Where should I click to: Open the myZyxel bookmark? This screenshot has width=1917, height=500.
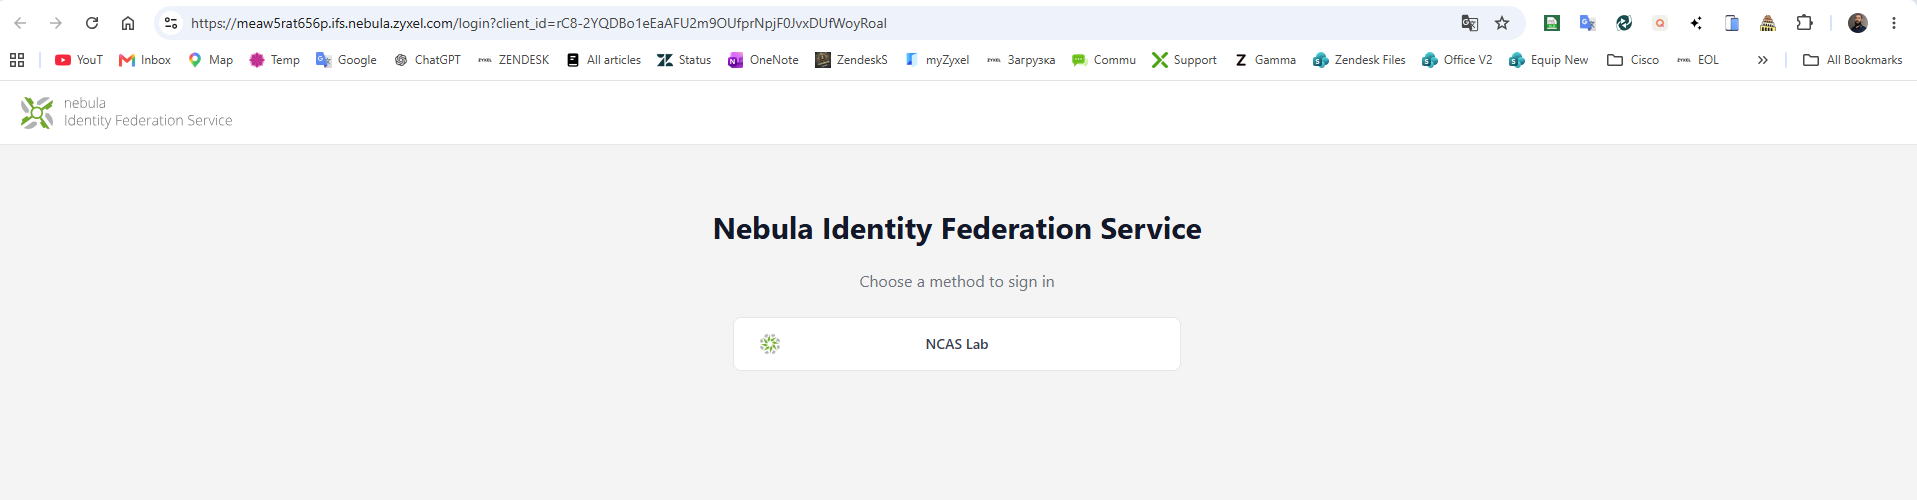(x=937, y=60)
